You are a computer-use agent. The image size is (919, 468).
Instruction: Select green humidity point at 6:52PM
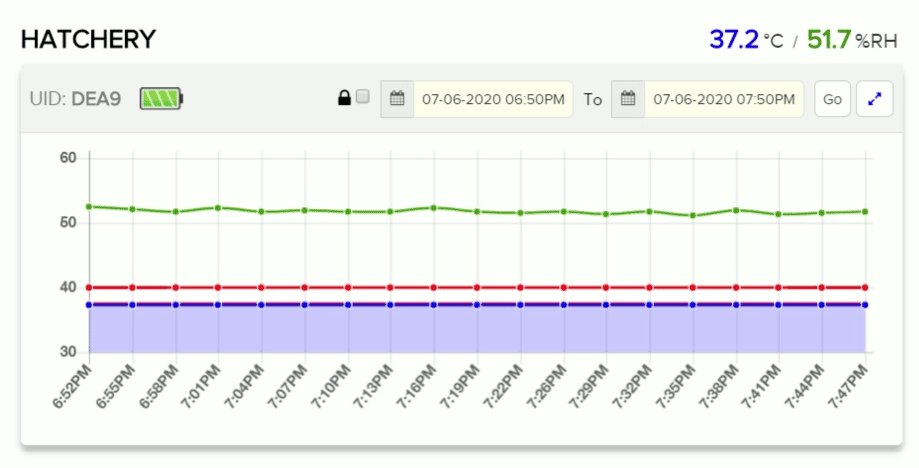click(89, 206)
